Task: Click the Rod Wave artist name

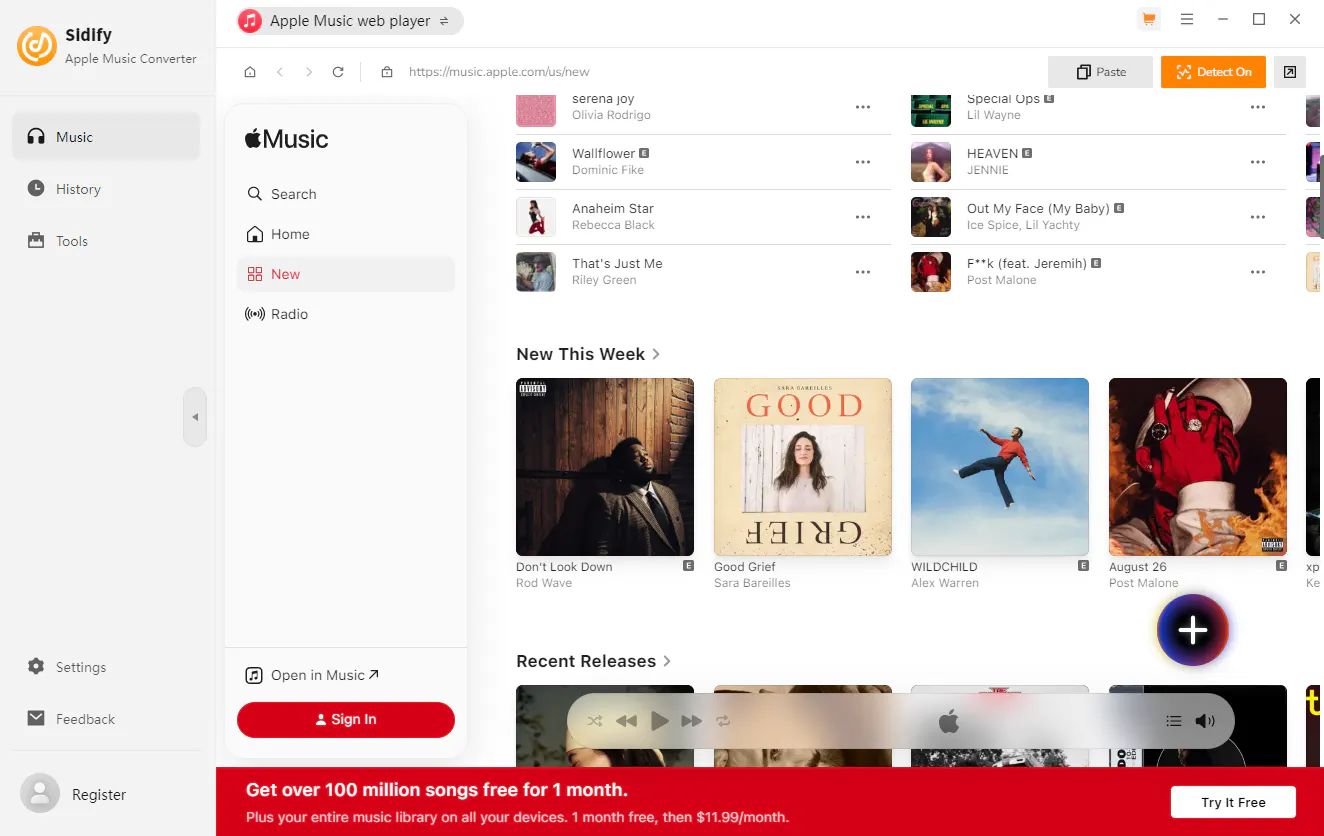Action: [544, 583]
